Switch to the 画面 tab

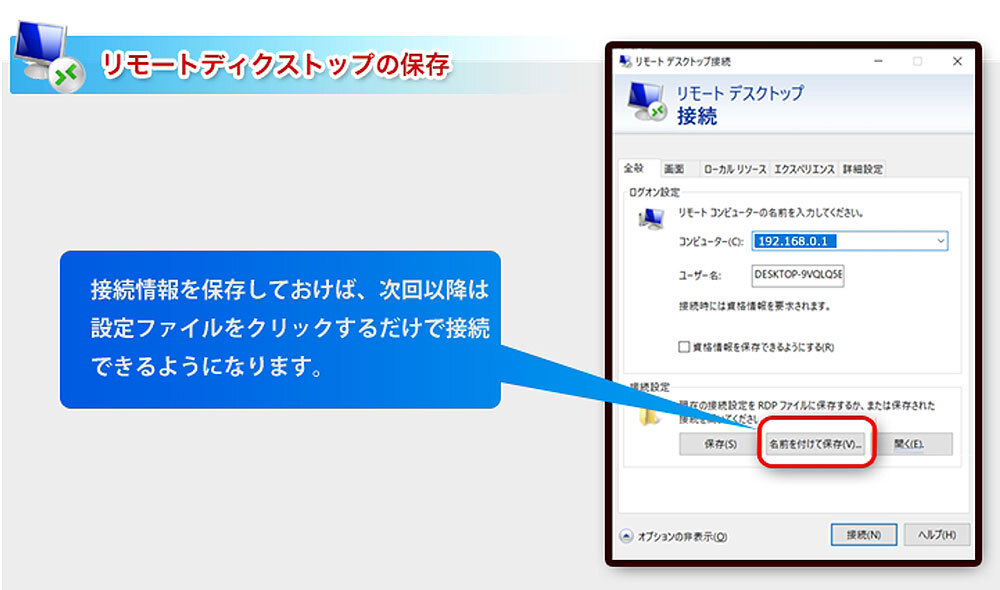674,169
